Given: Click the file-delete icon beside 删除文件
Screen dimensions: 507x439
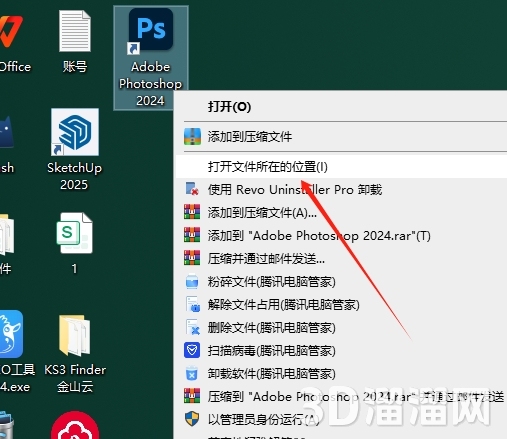Looking at the screenshot, I should [x=193, y=327].
